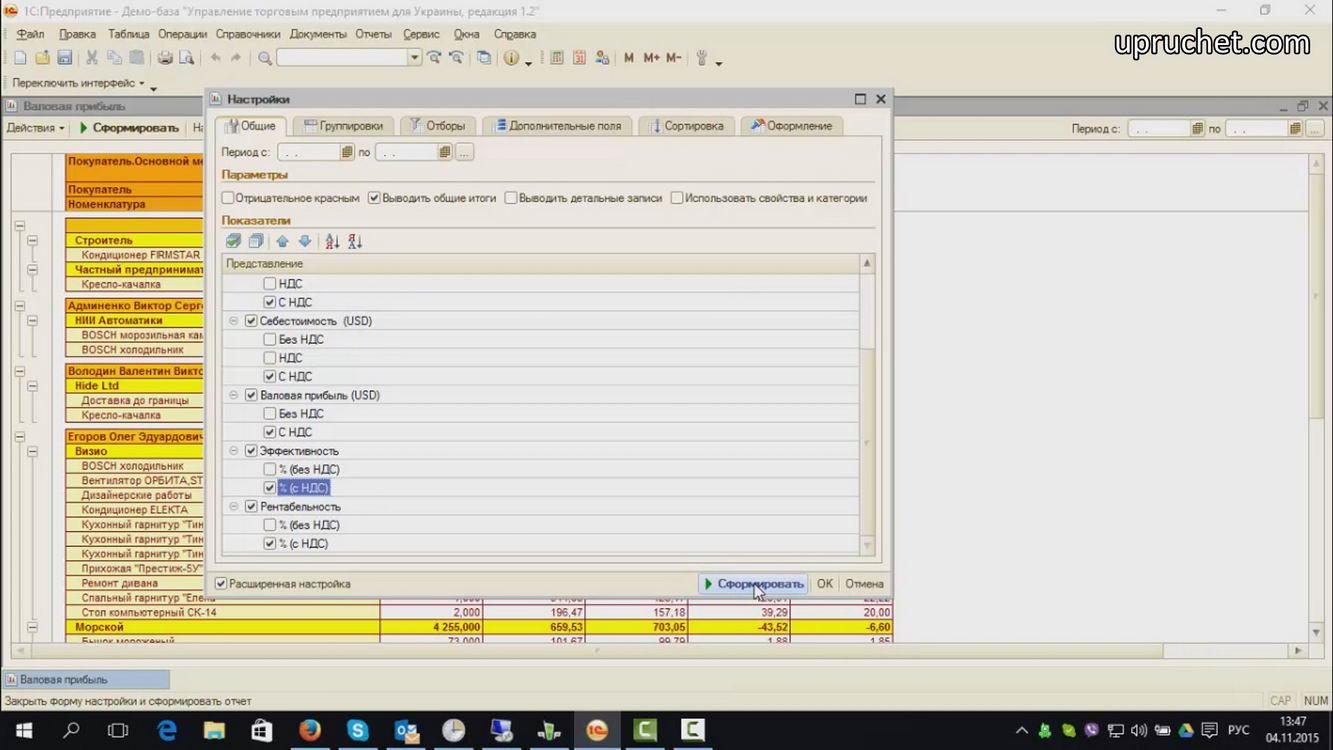Open search field dropdown arrow in toolbar

click(x=414, y=58)
